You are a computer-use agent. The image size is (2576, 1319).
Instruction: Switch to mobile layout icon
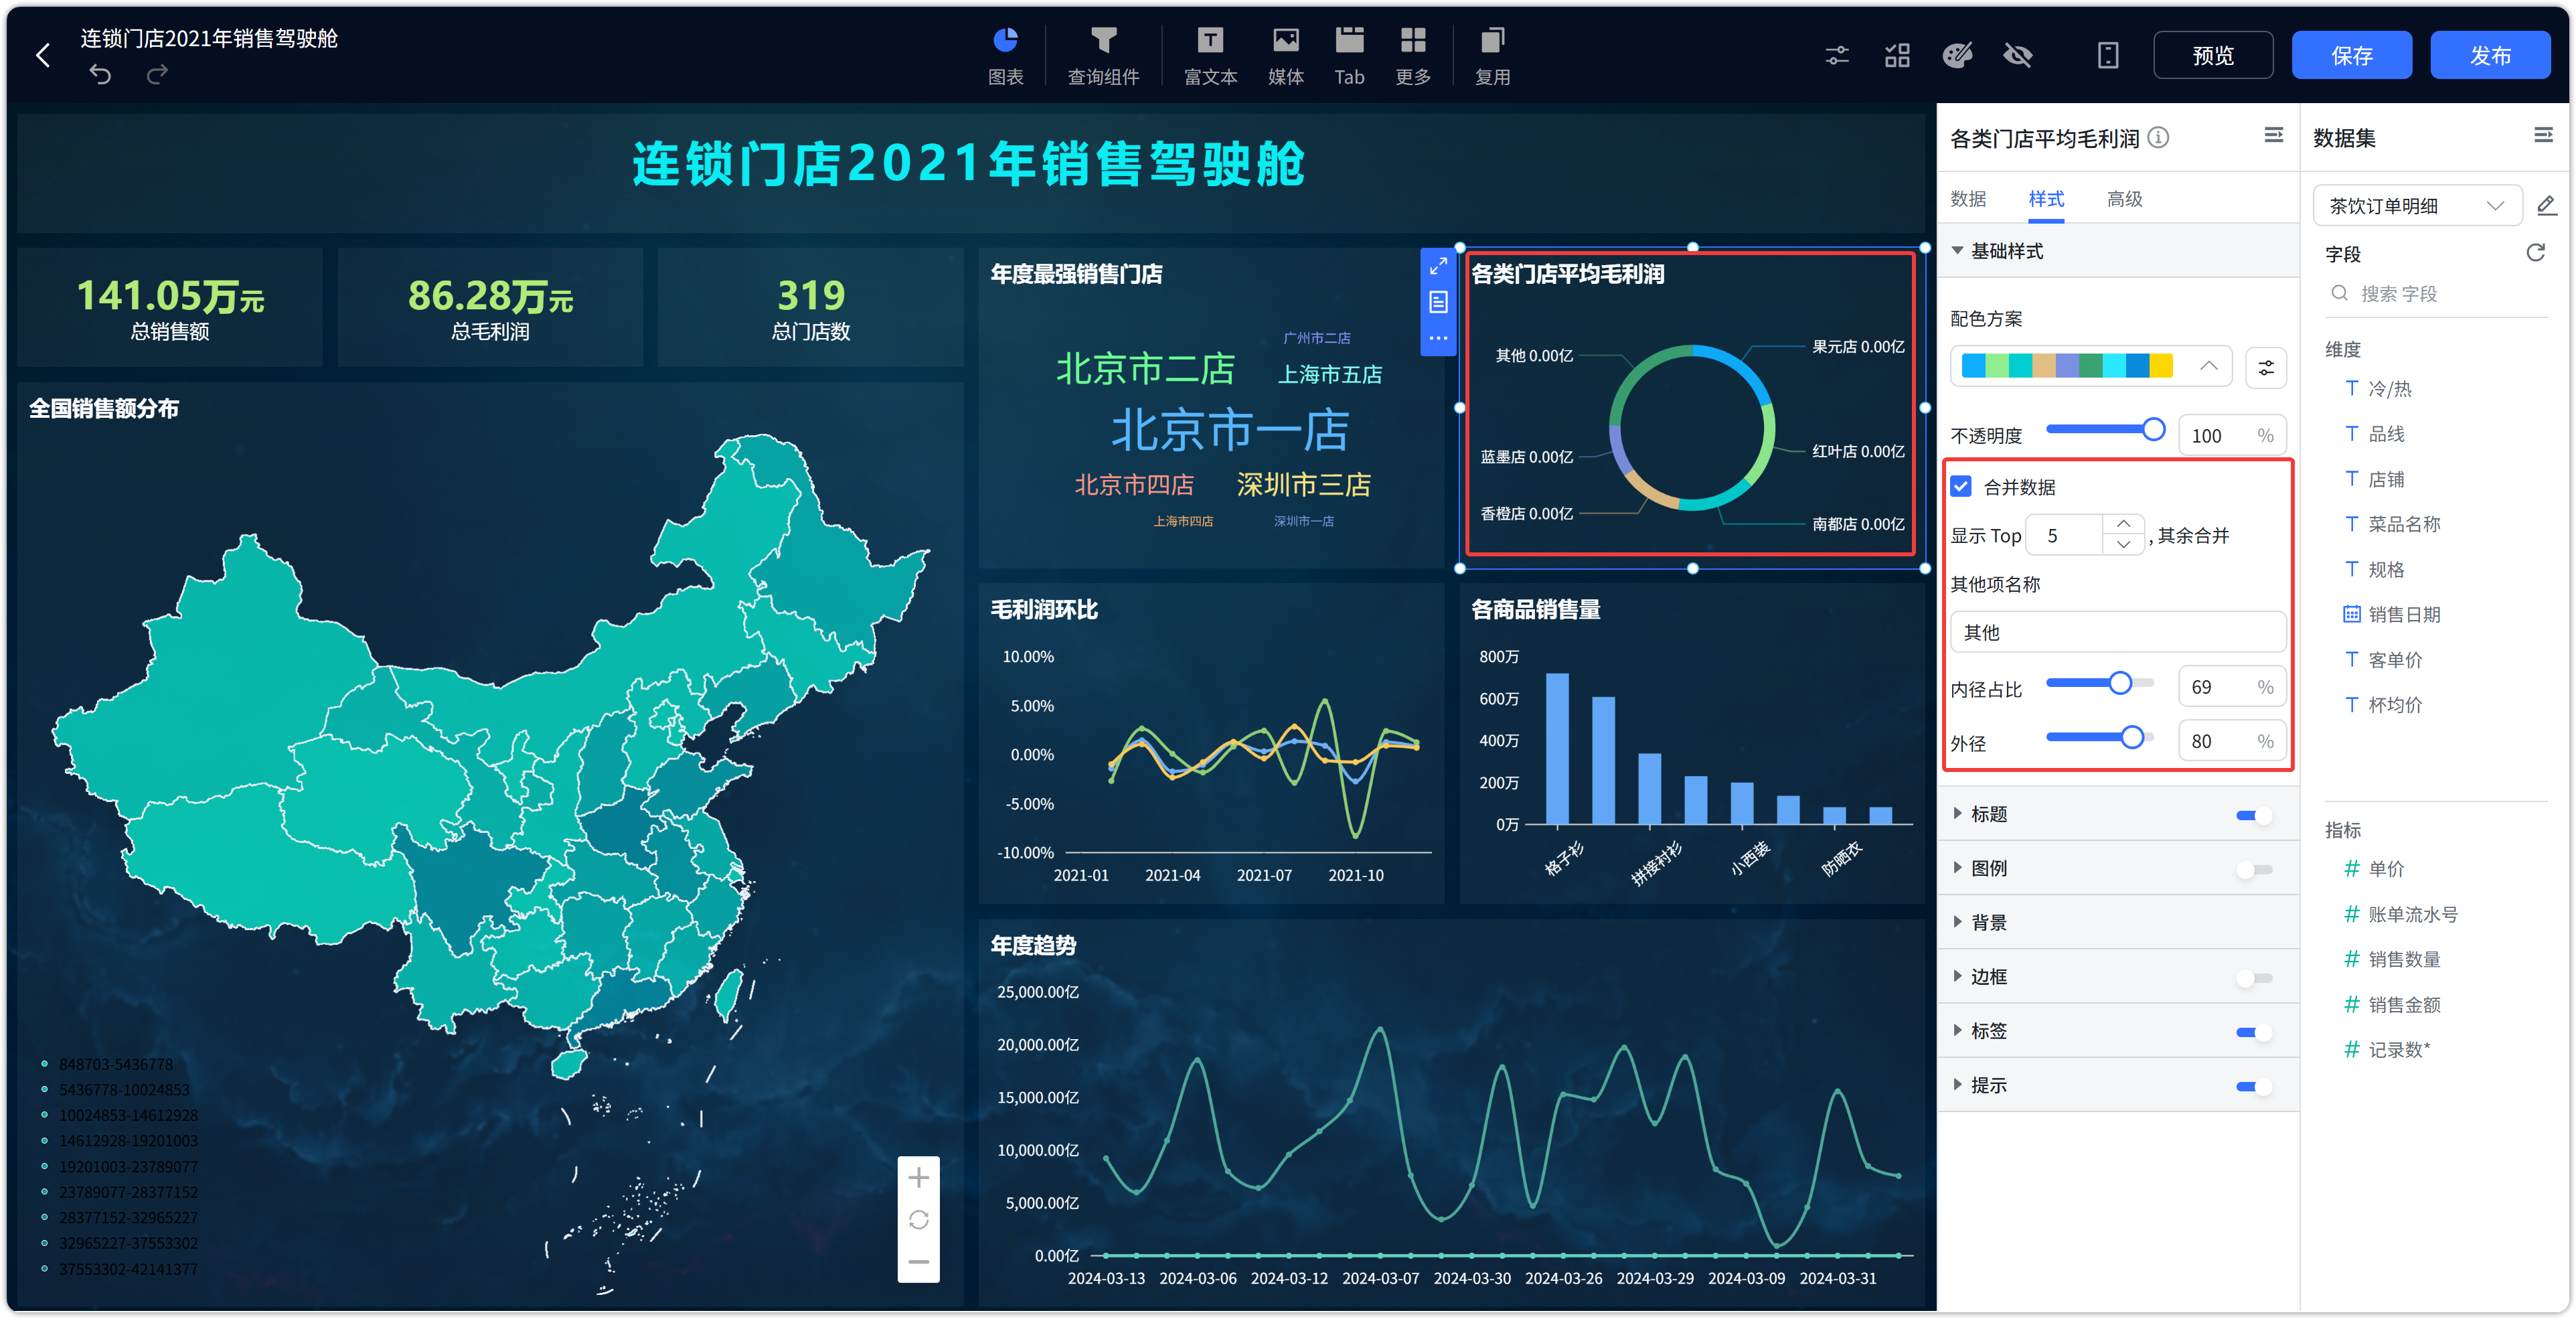(x=2108, y=55)
